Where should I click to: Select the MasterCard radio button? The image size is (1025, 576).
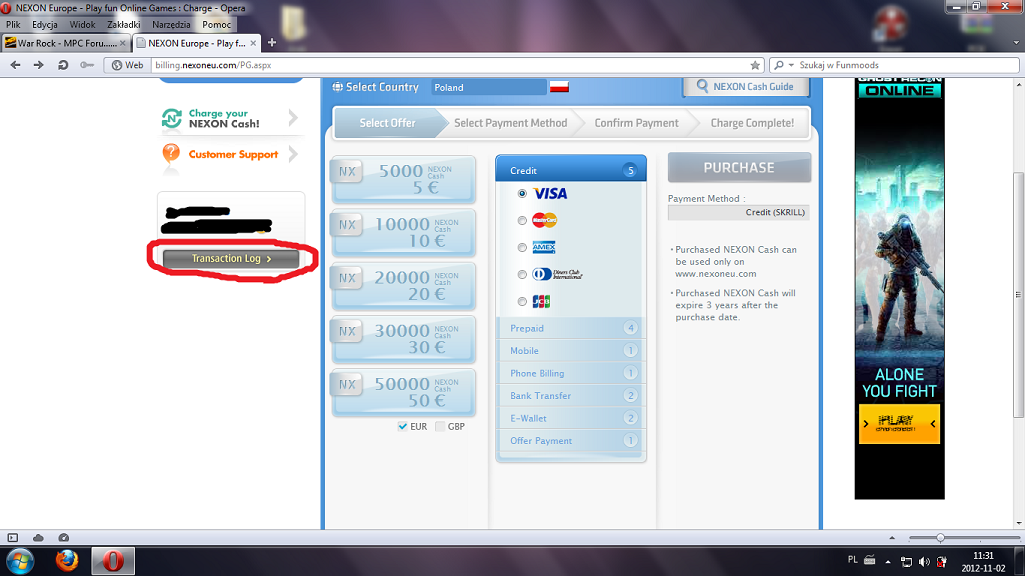click(522, 220)
